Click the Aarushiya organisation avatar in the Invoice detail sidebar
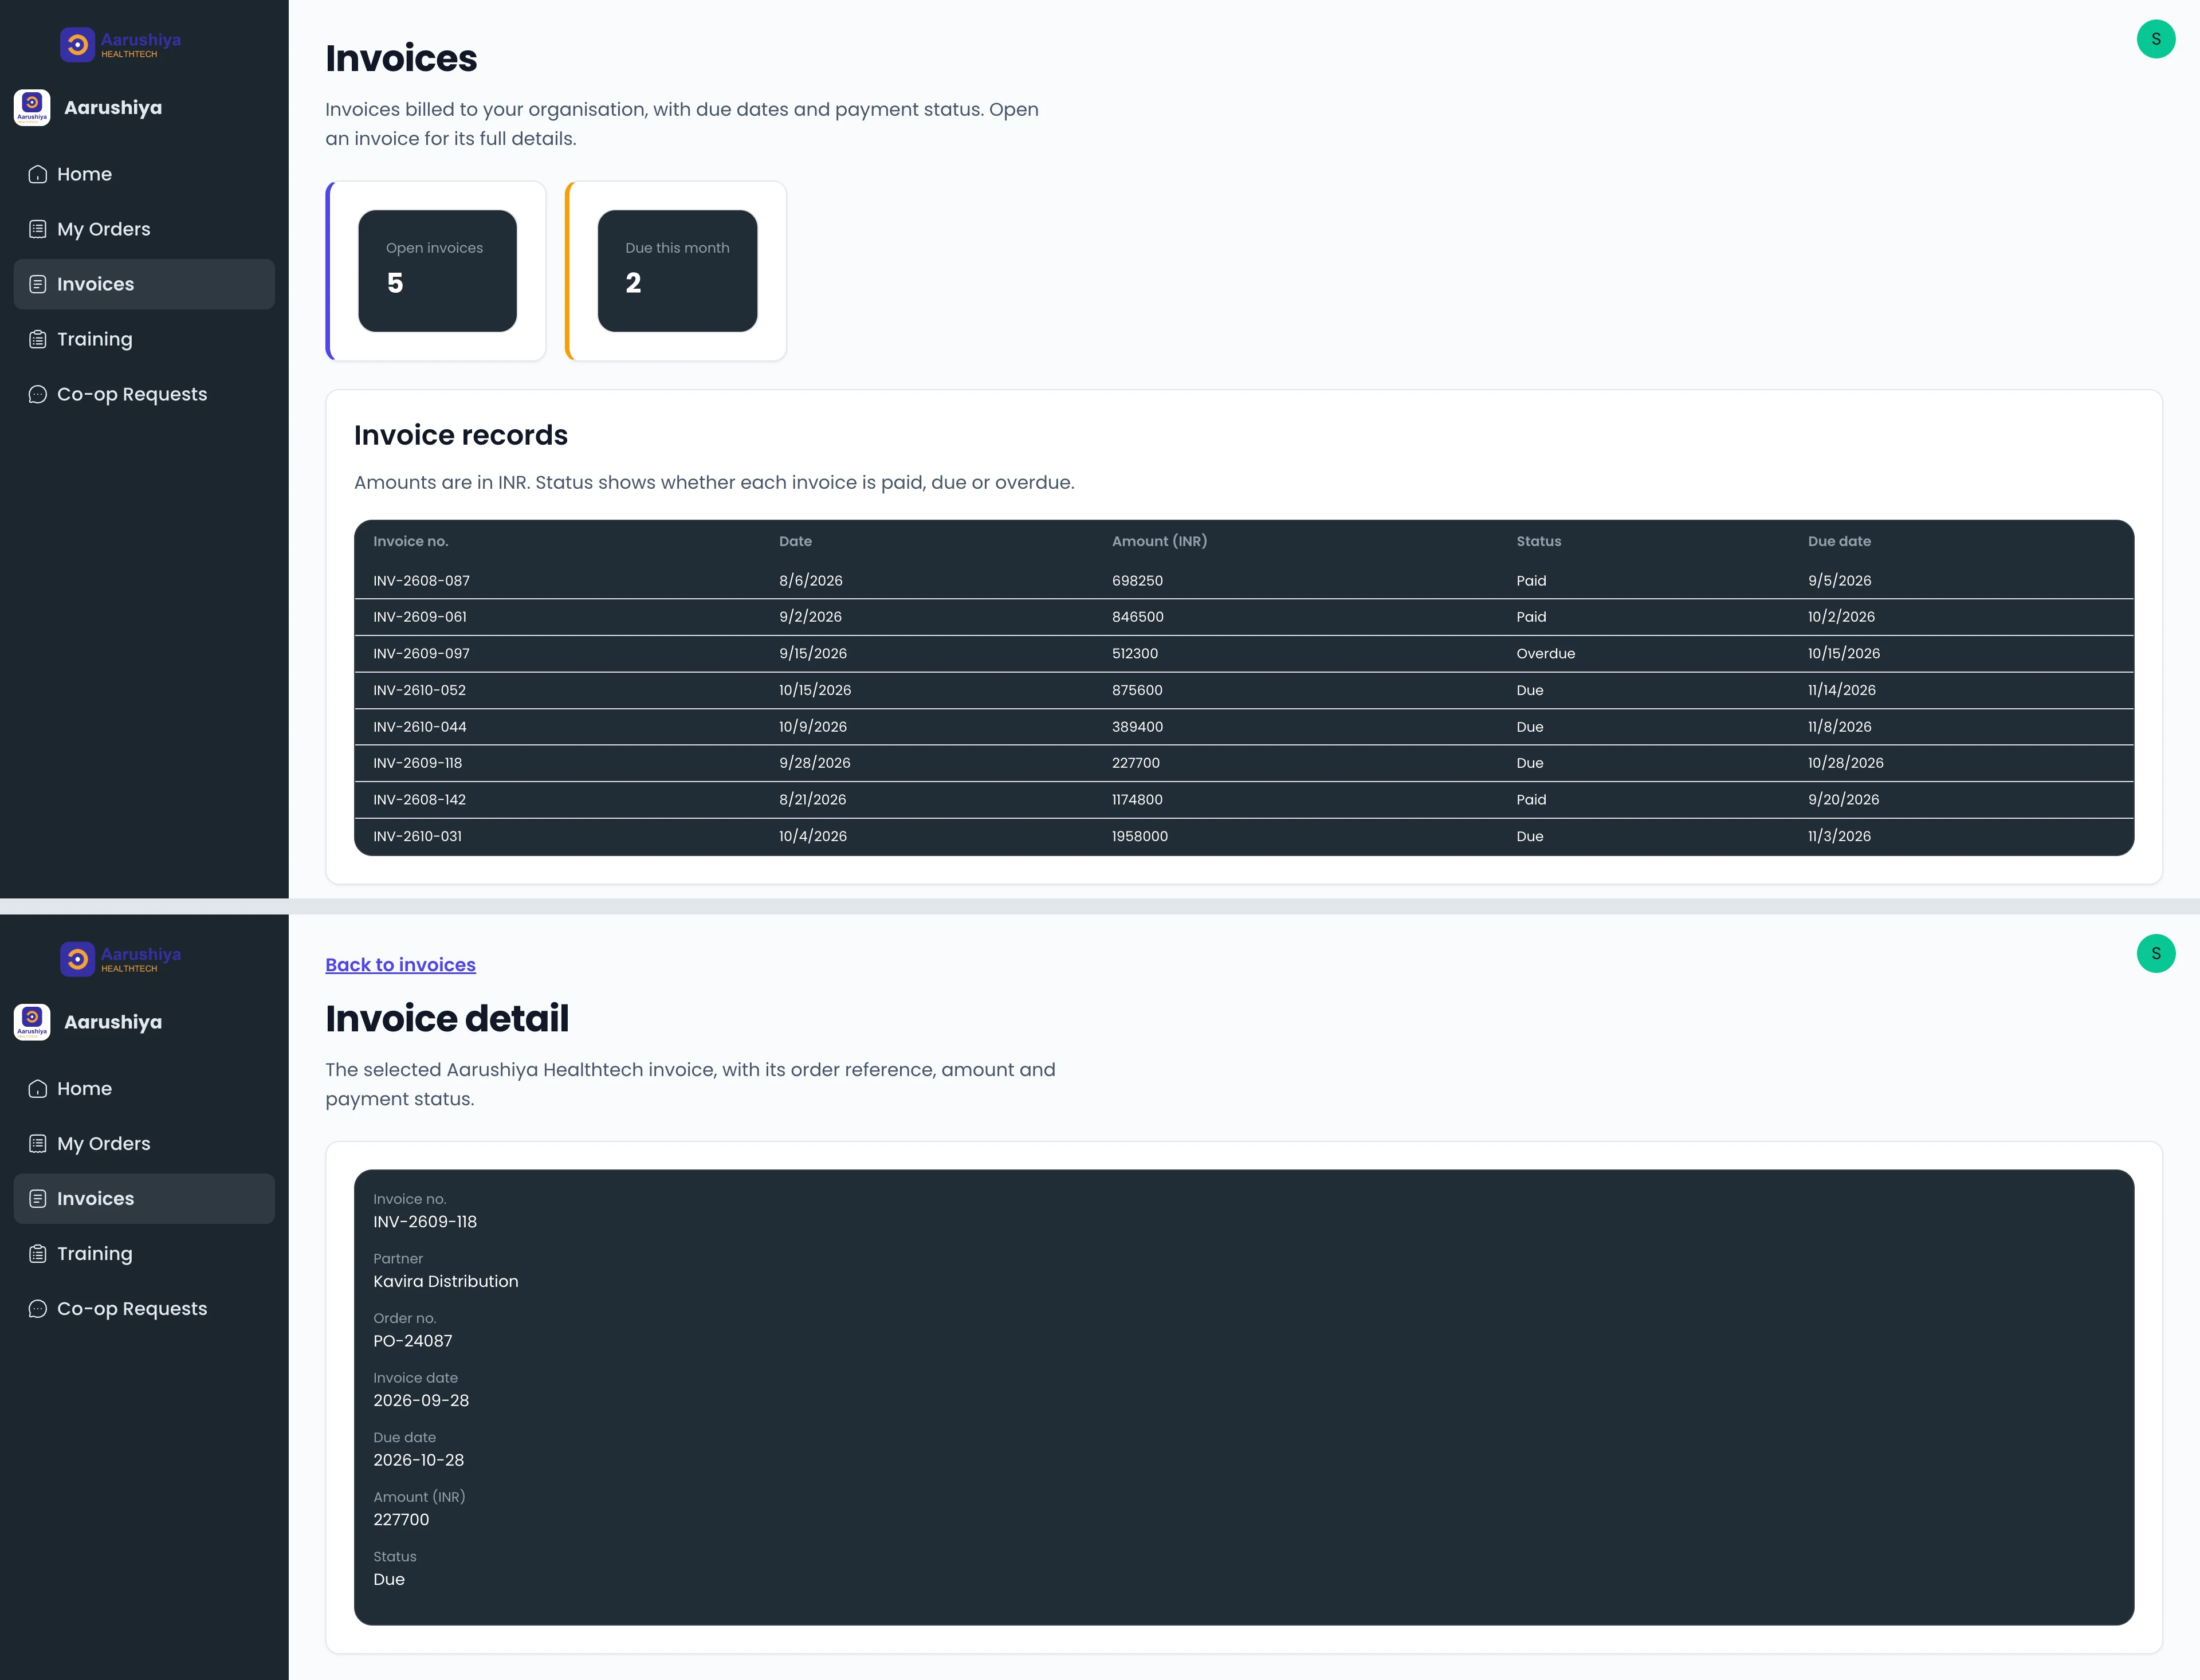This screenshot has width=2200, height=1680. [x=32, y=1022]
